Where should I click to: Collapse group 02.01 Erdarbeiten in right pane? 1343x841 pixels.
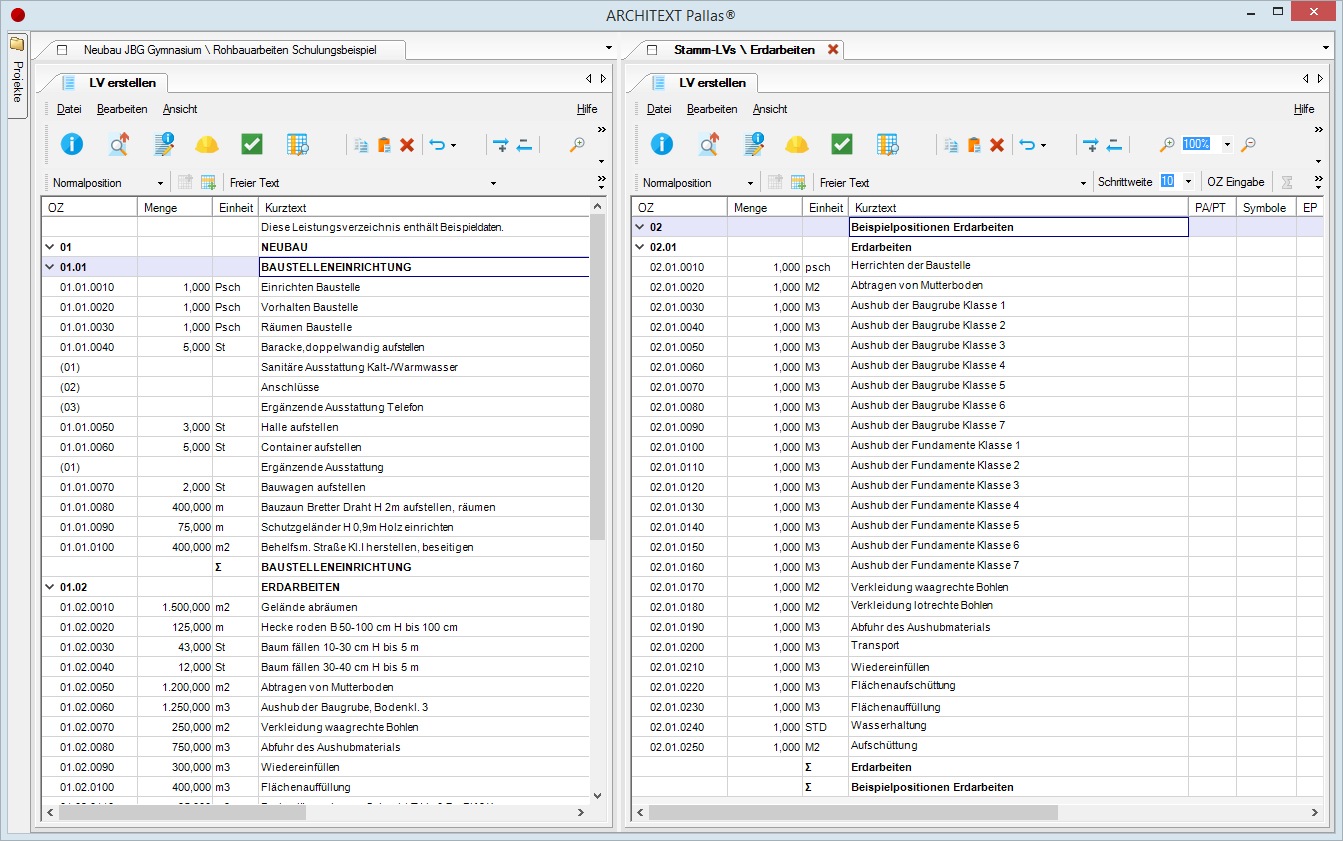[640, 247]
